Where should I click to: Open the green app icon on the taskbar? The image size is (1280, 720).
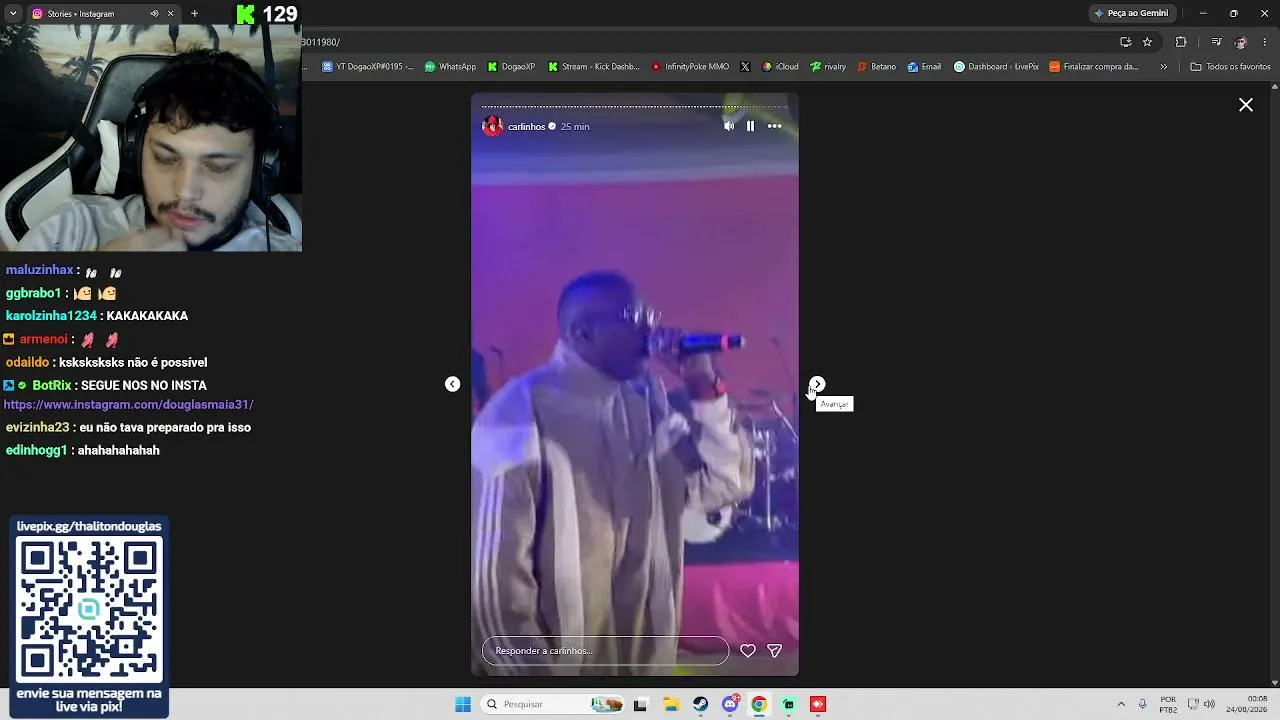pyautogui.click(x=789, y=704)
